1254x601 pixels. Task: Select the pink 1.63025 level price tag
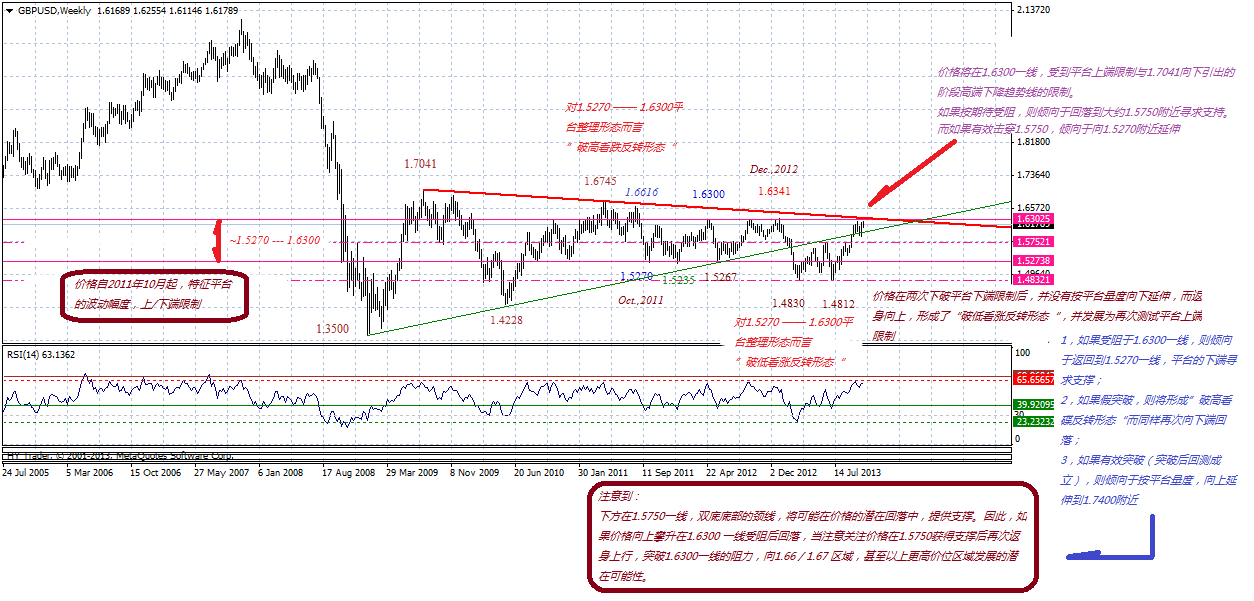pos(1031,218)
